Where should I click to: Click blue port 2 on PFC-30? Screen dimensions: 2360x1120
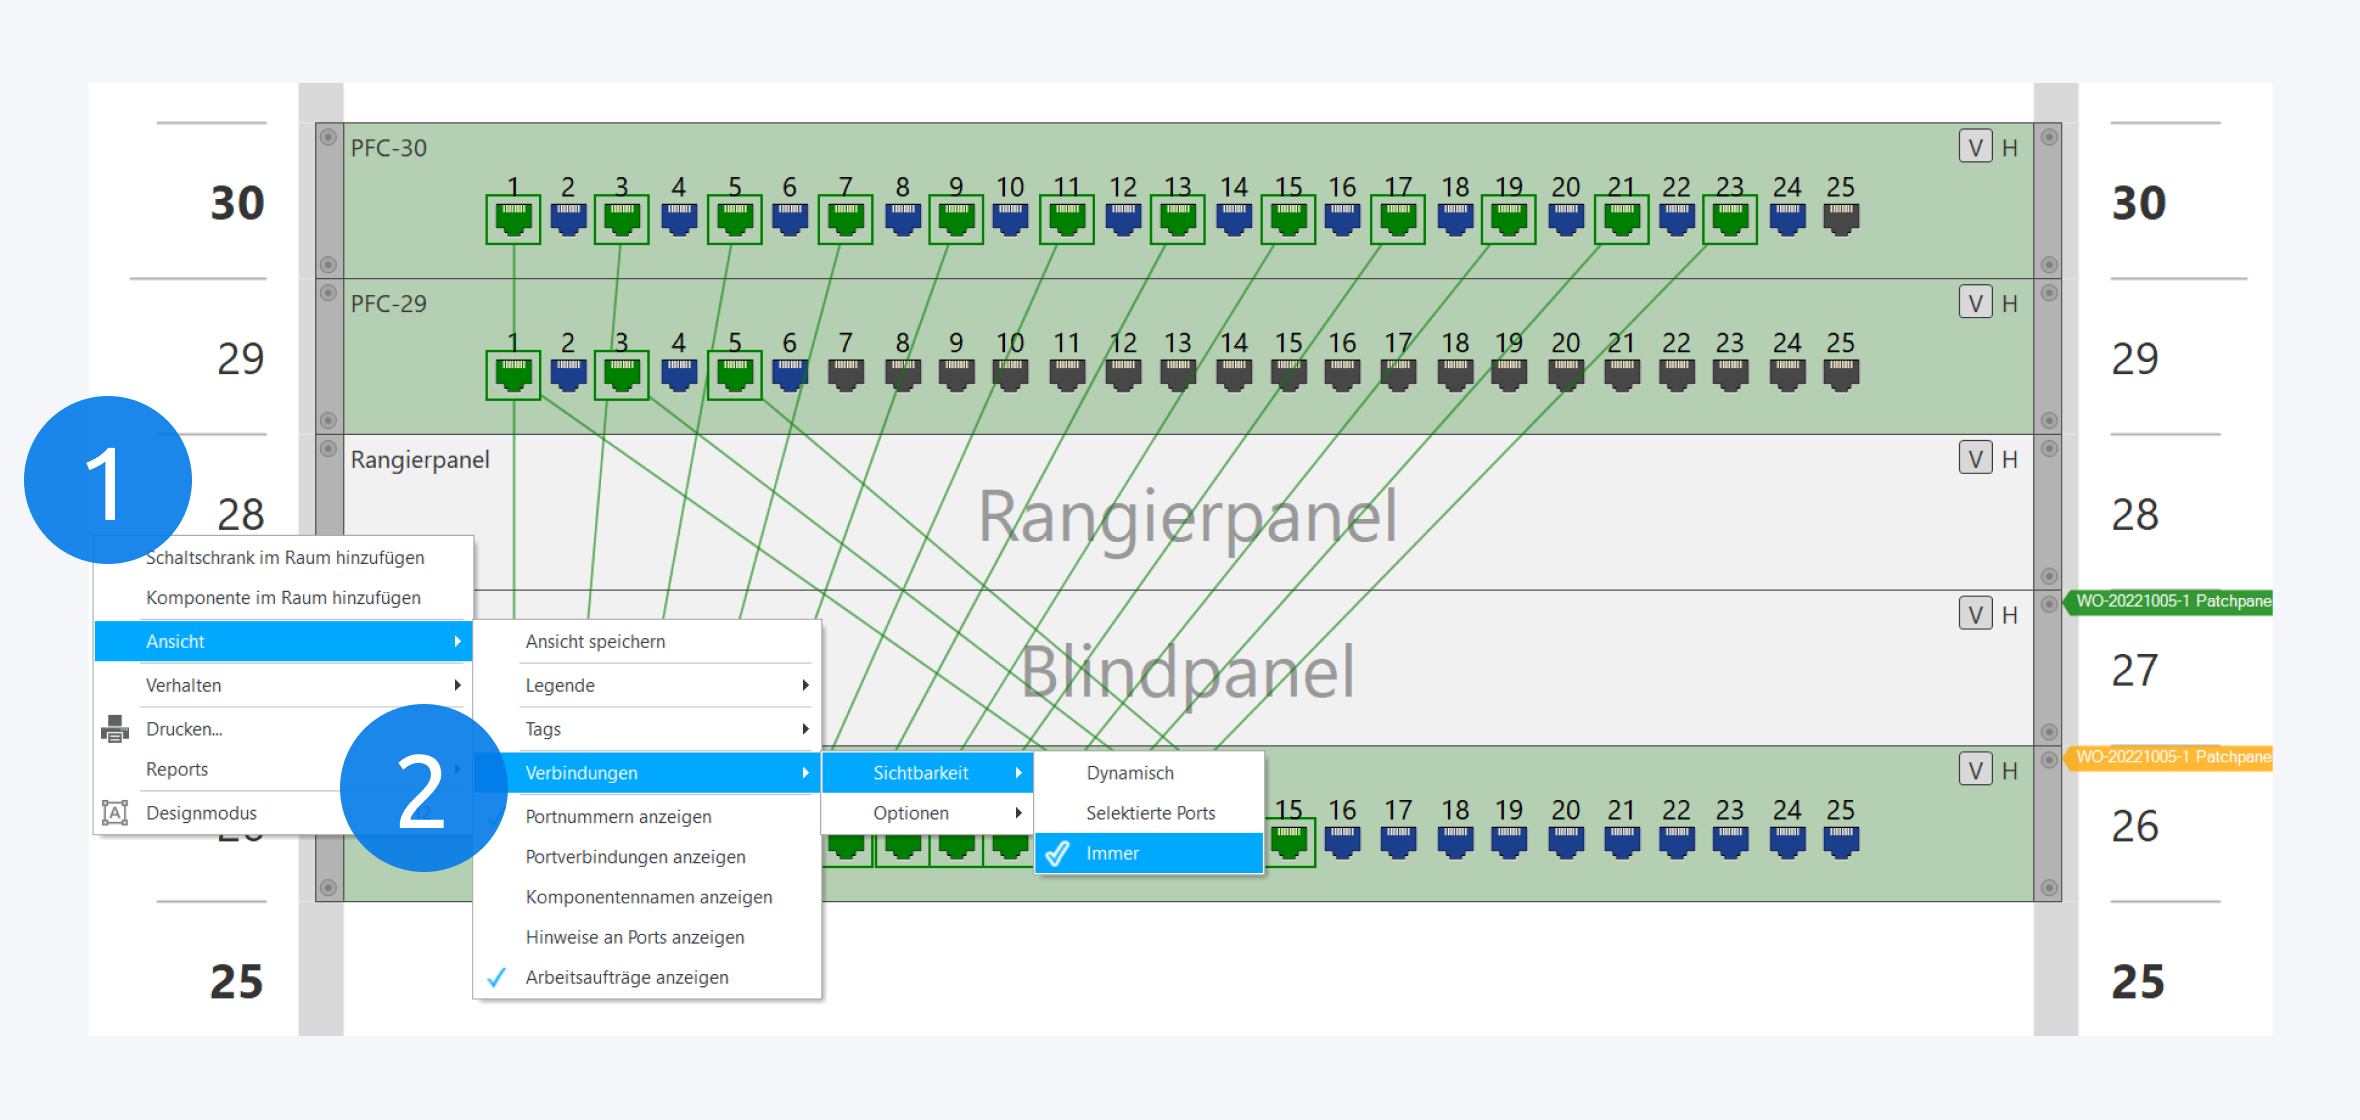click(568, 218)
